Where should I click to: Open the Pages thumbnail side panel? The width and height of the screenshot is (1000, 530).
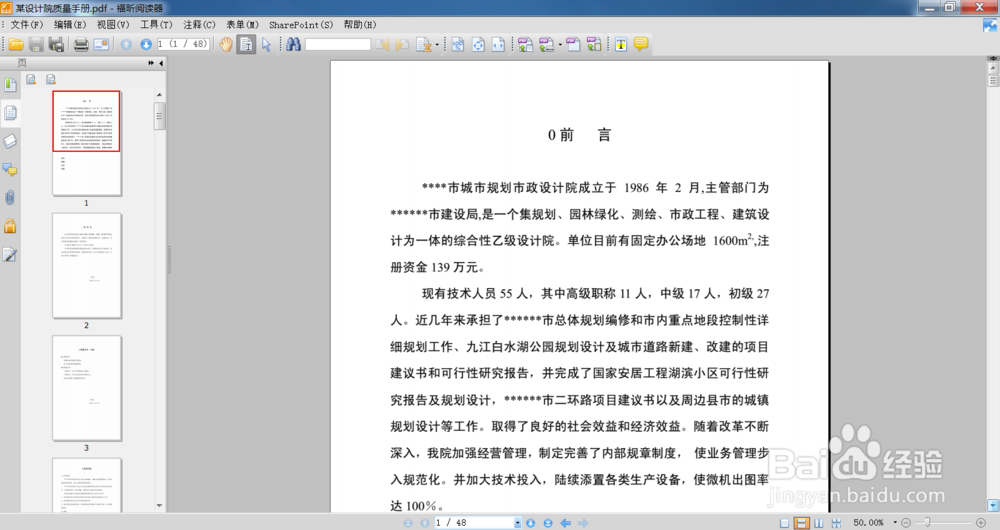point(10,113)
